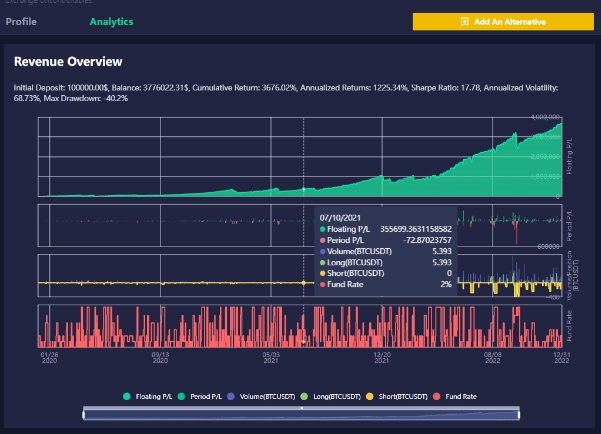Click the 07/10/2021 tooltip date header

point(342,216)
